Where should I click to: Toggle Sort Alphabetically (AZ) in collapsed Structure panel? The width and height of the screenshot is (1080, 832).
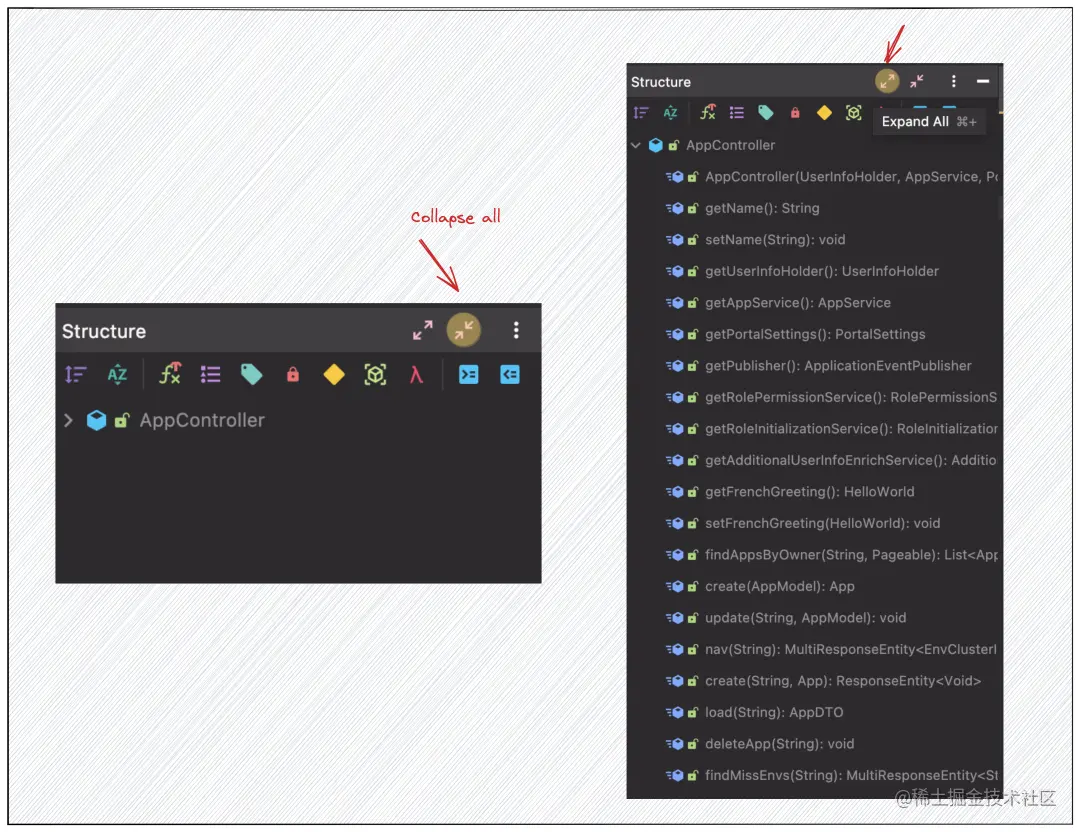coord(118,375)
